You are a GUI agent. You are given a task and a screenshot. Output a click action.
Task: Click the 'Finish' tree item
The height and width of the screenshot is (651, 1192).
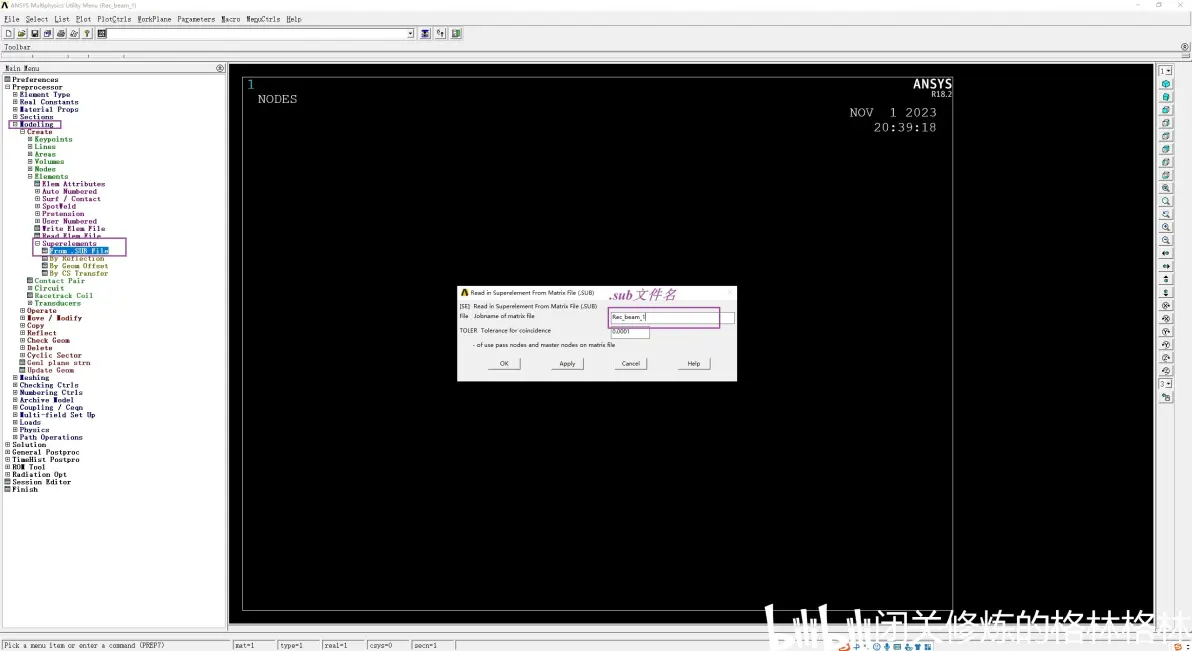click(24, 490)
